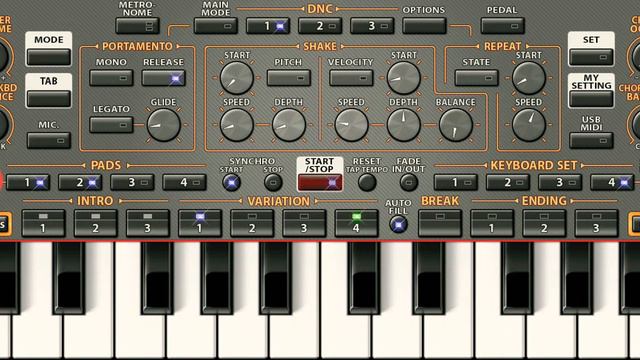The image size is (640, 360).
Task: Select Variation 1
Action: [200, 223]
